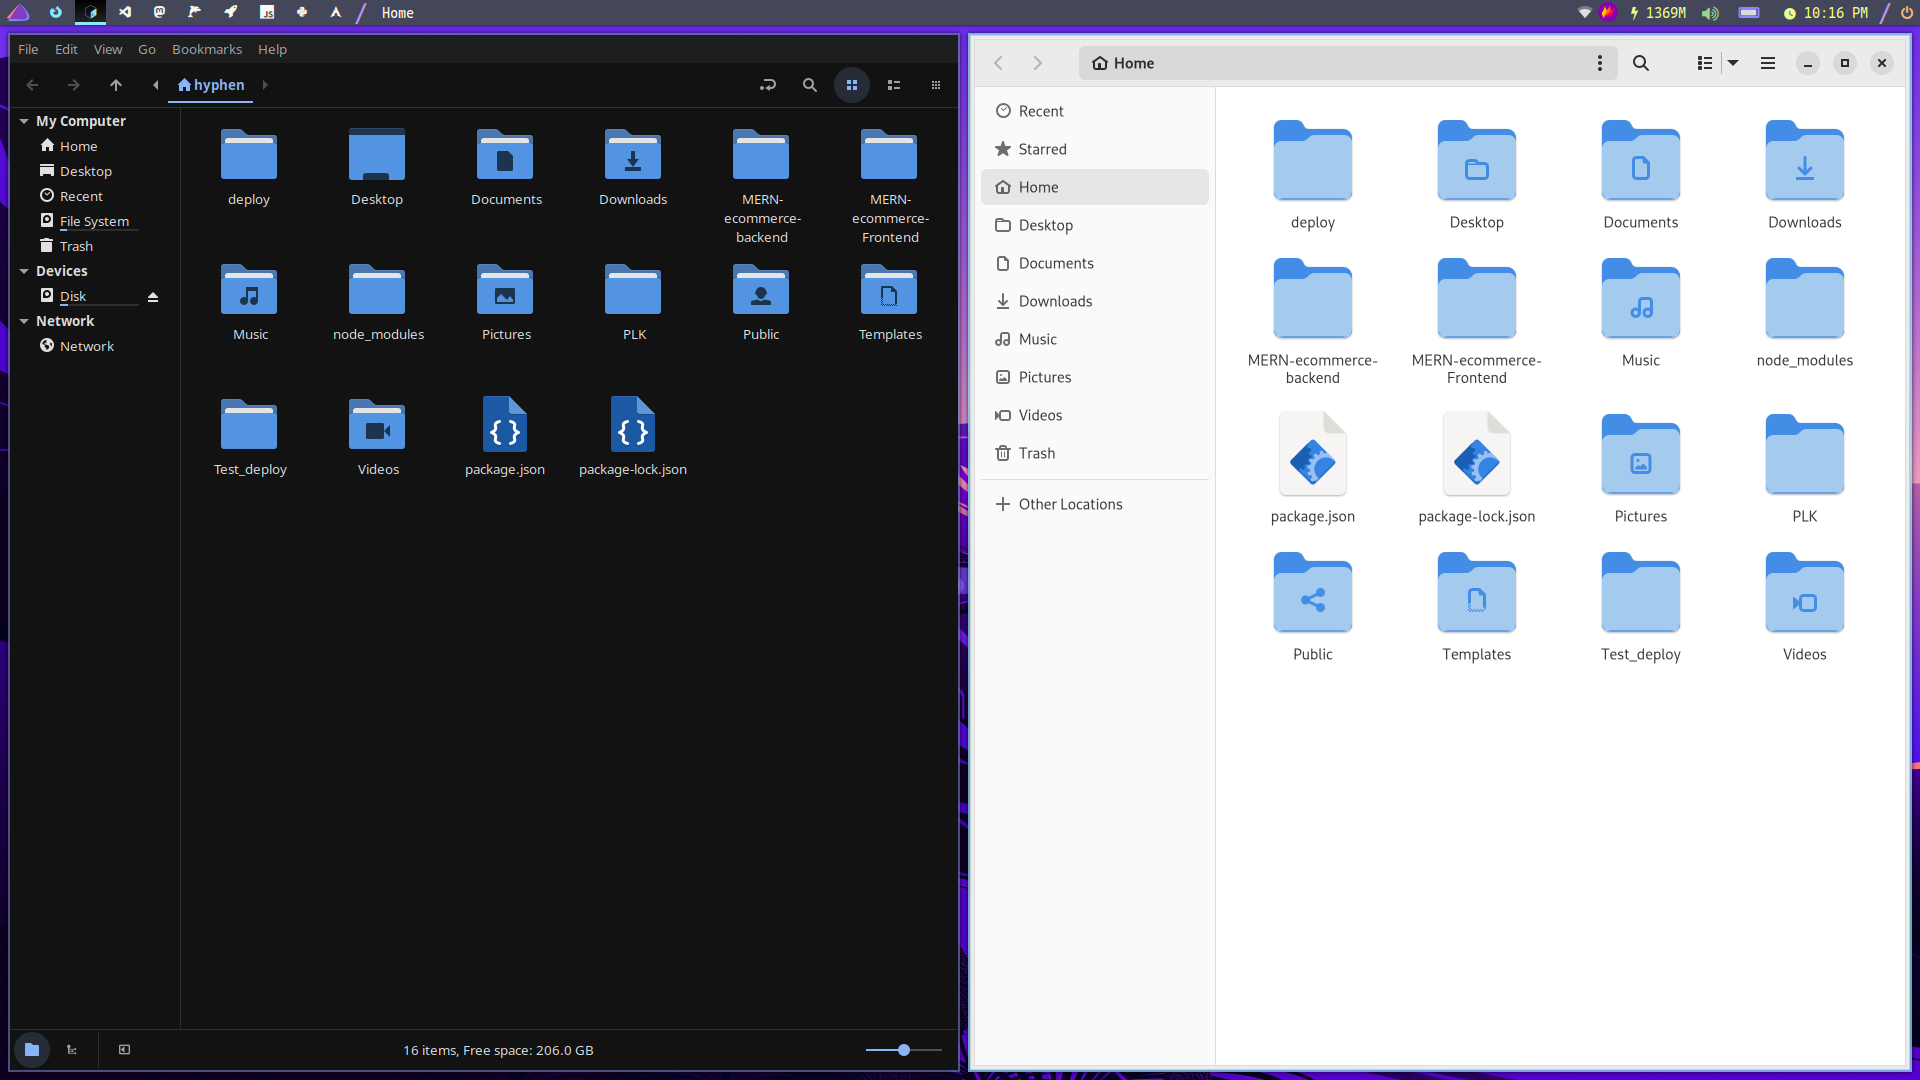Screen dimensions: 1920x1080
Task: Expand path bar right arrow in Nemo
Action: pyautogui.click(x=265, y=85)
